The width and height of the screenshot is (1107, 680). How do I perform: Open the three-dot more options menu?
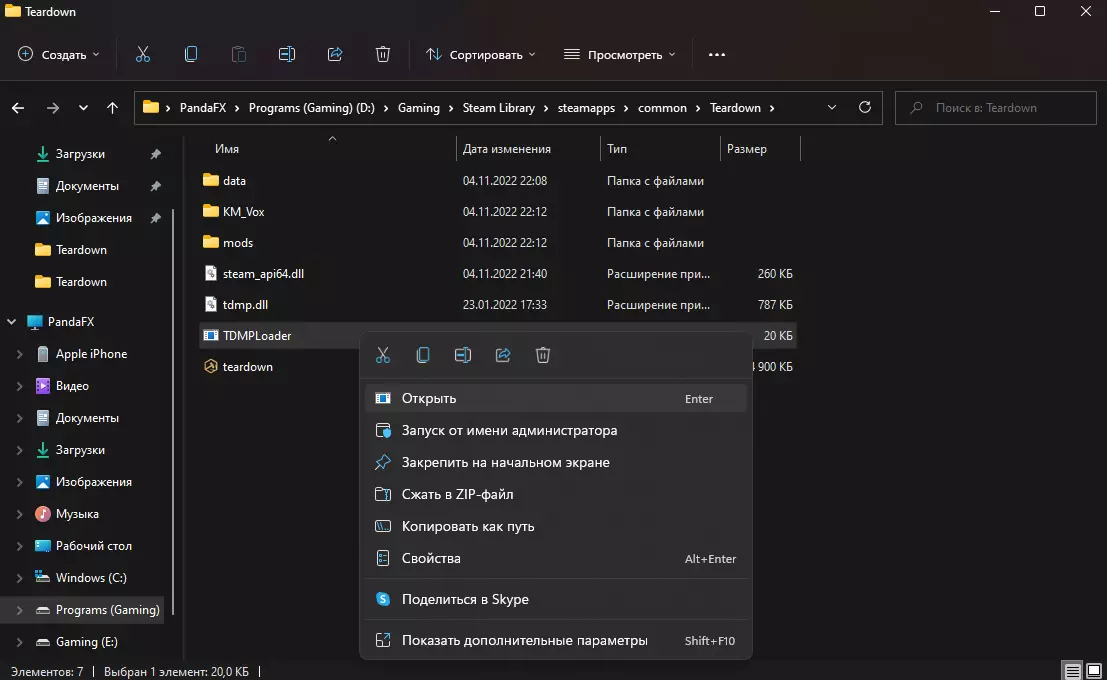716,54
